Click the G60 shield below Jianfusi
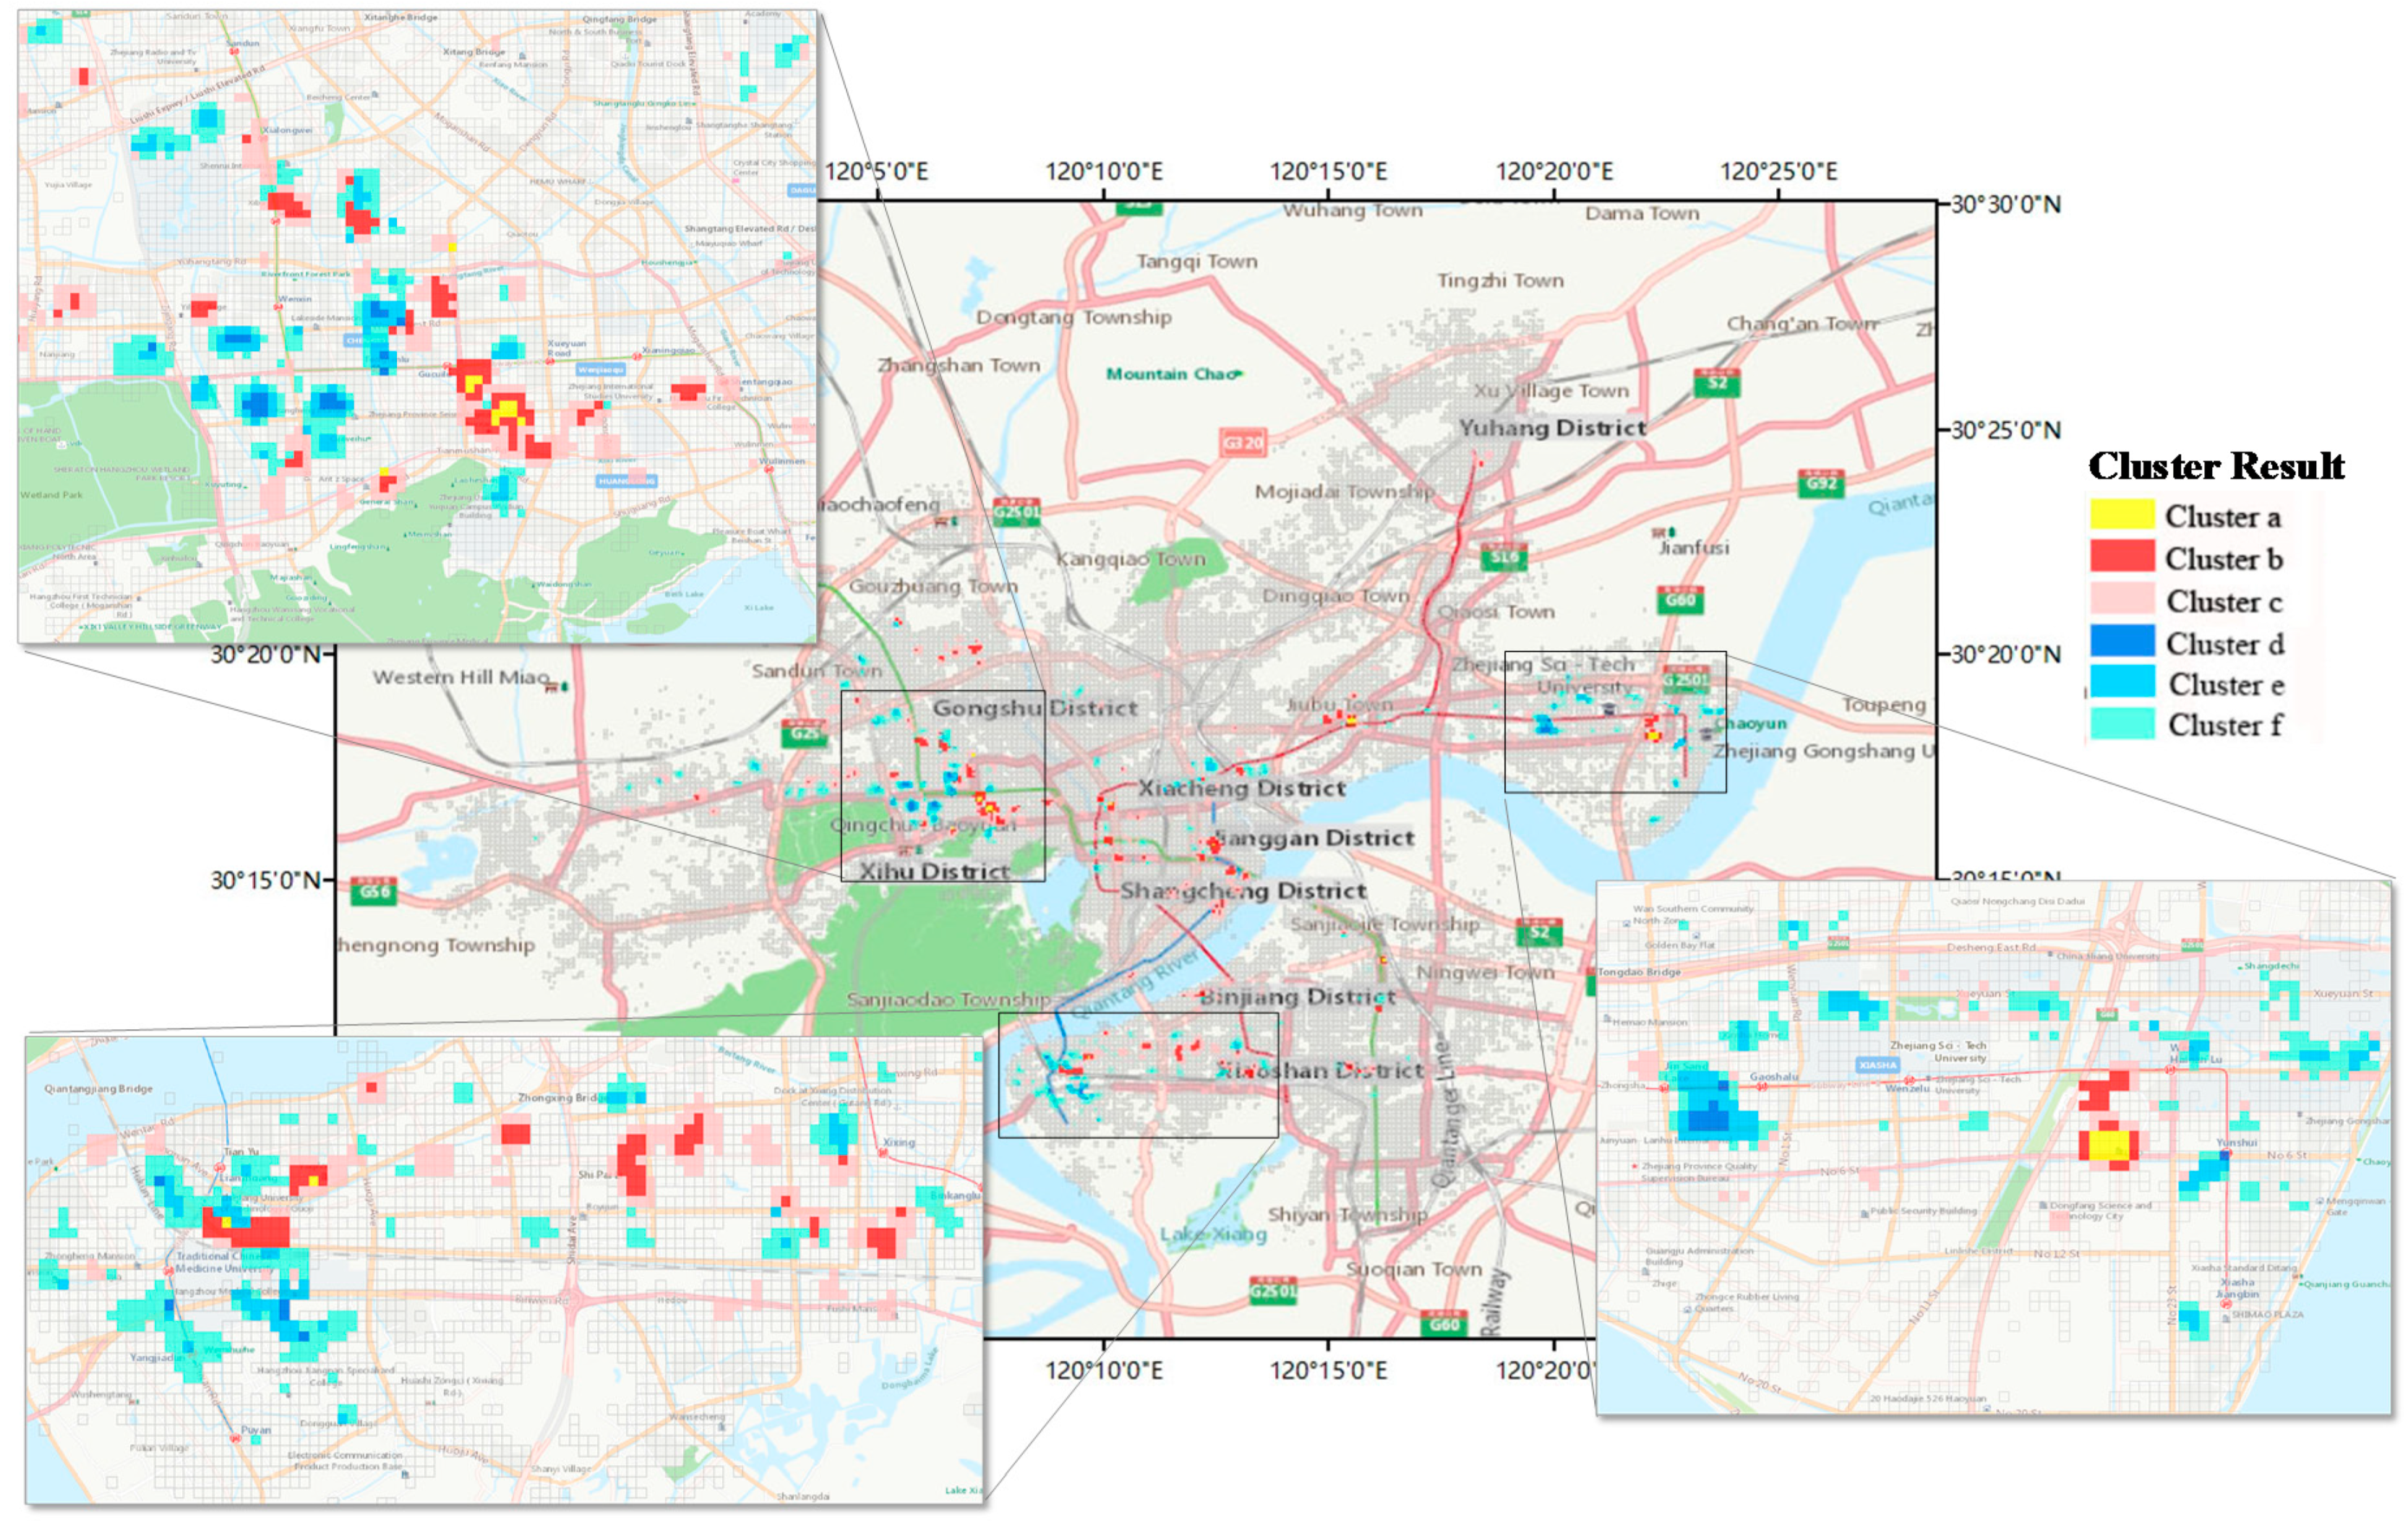Screen dimensions: 2408x1530 click(x=1679, y=600)
